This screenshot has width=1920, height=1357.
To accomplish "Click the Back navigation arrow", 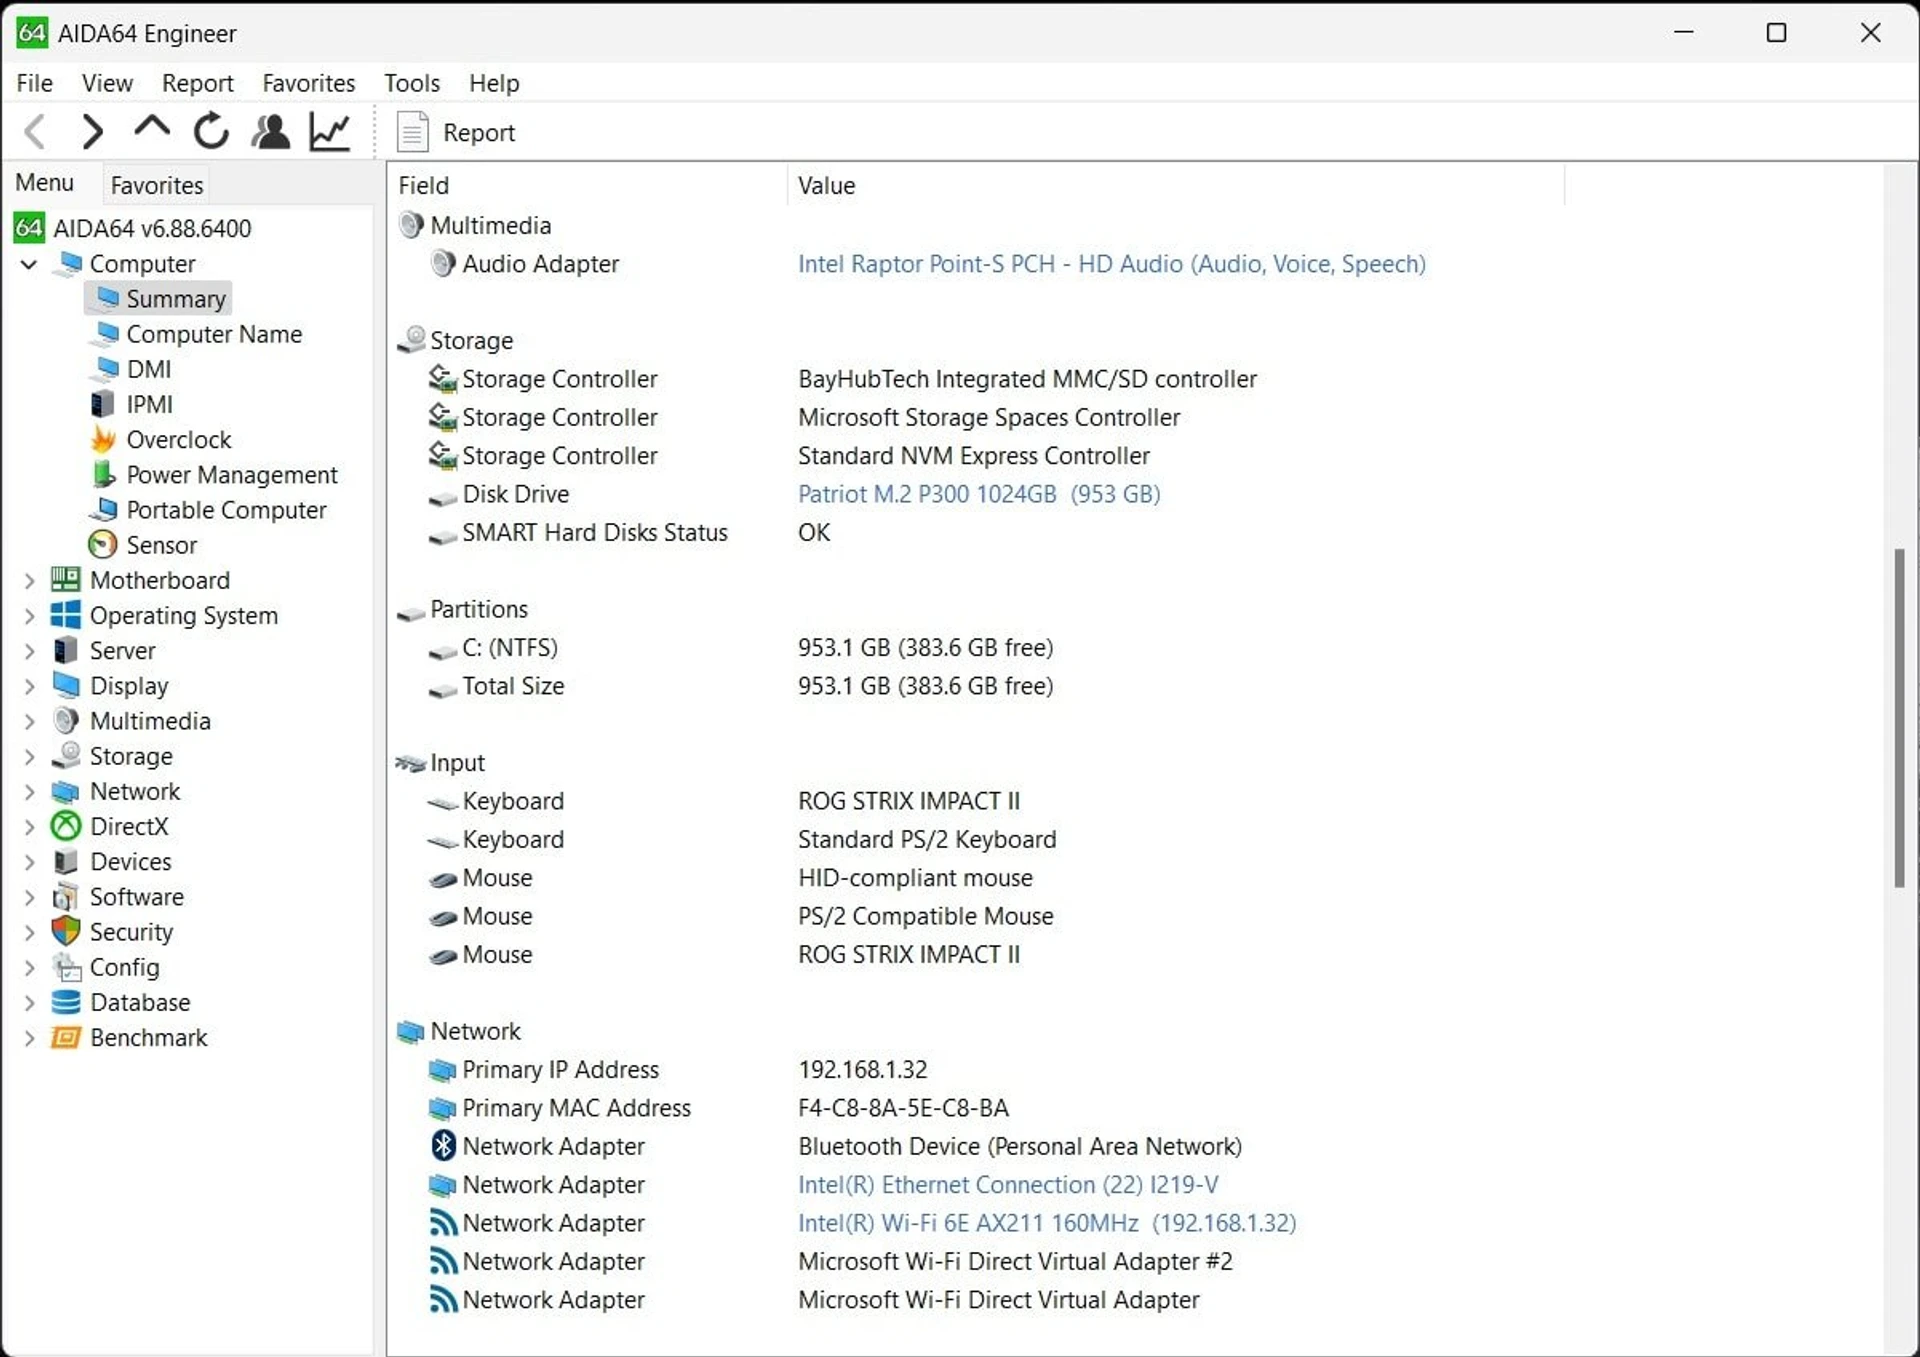I will tap(35, 131).
